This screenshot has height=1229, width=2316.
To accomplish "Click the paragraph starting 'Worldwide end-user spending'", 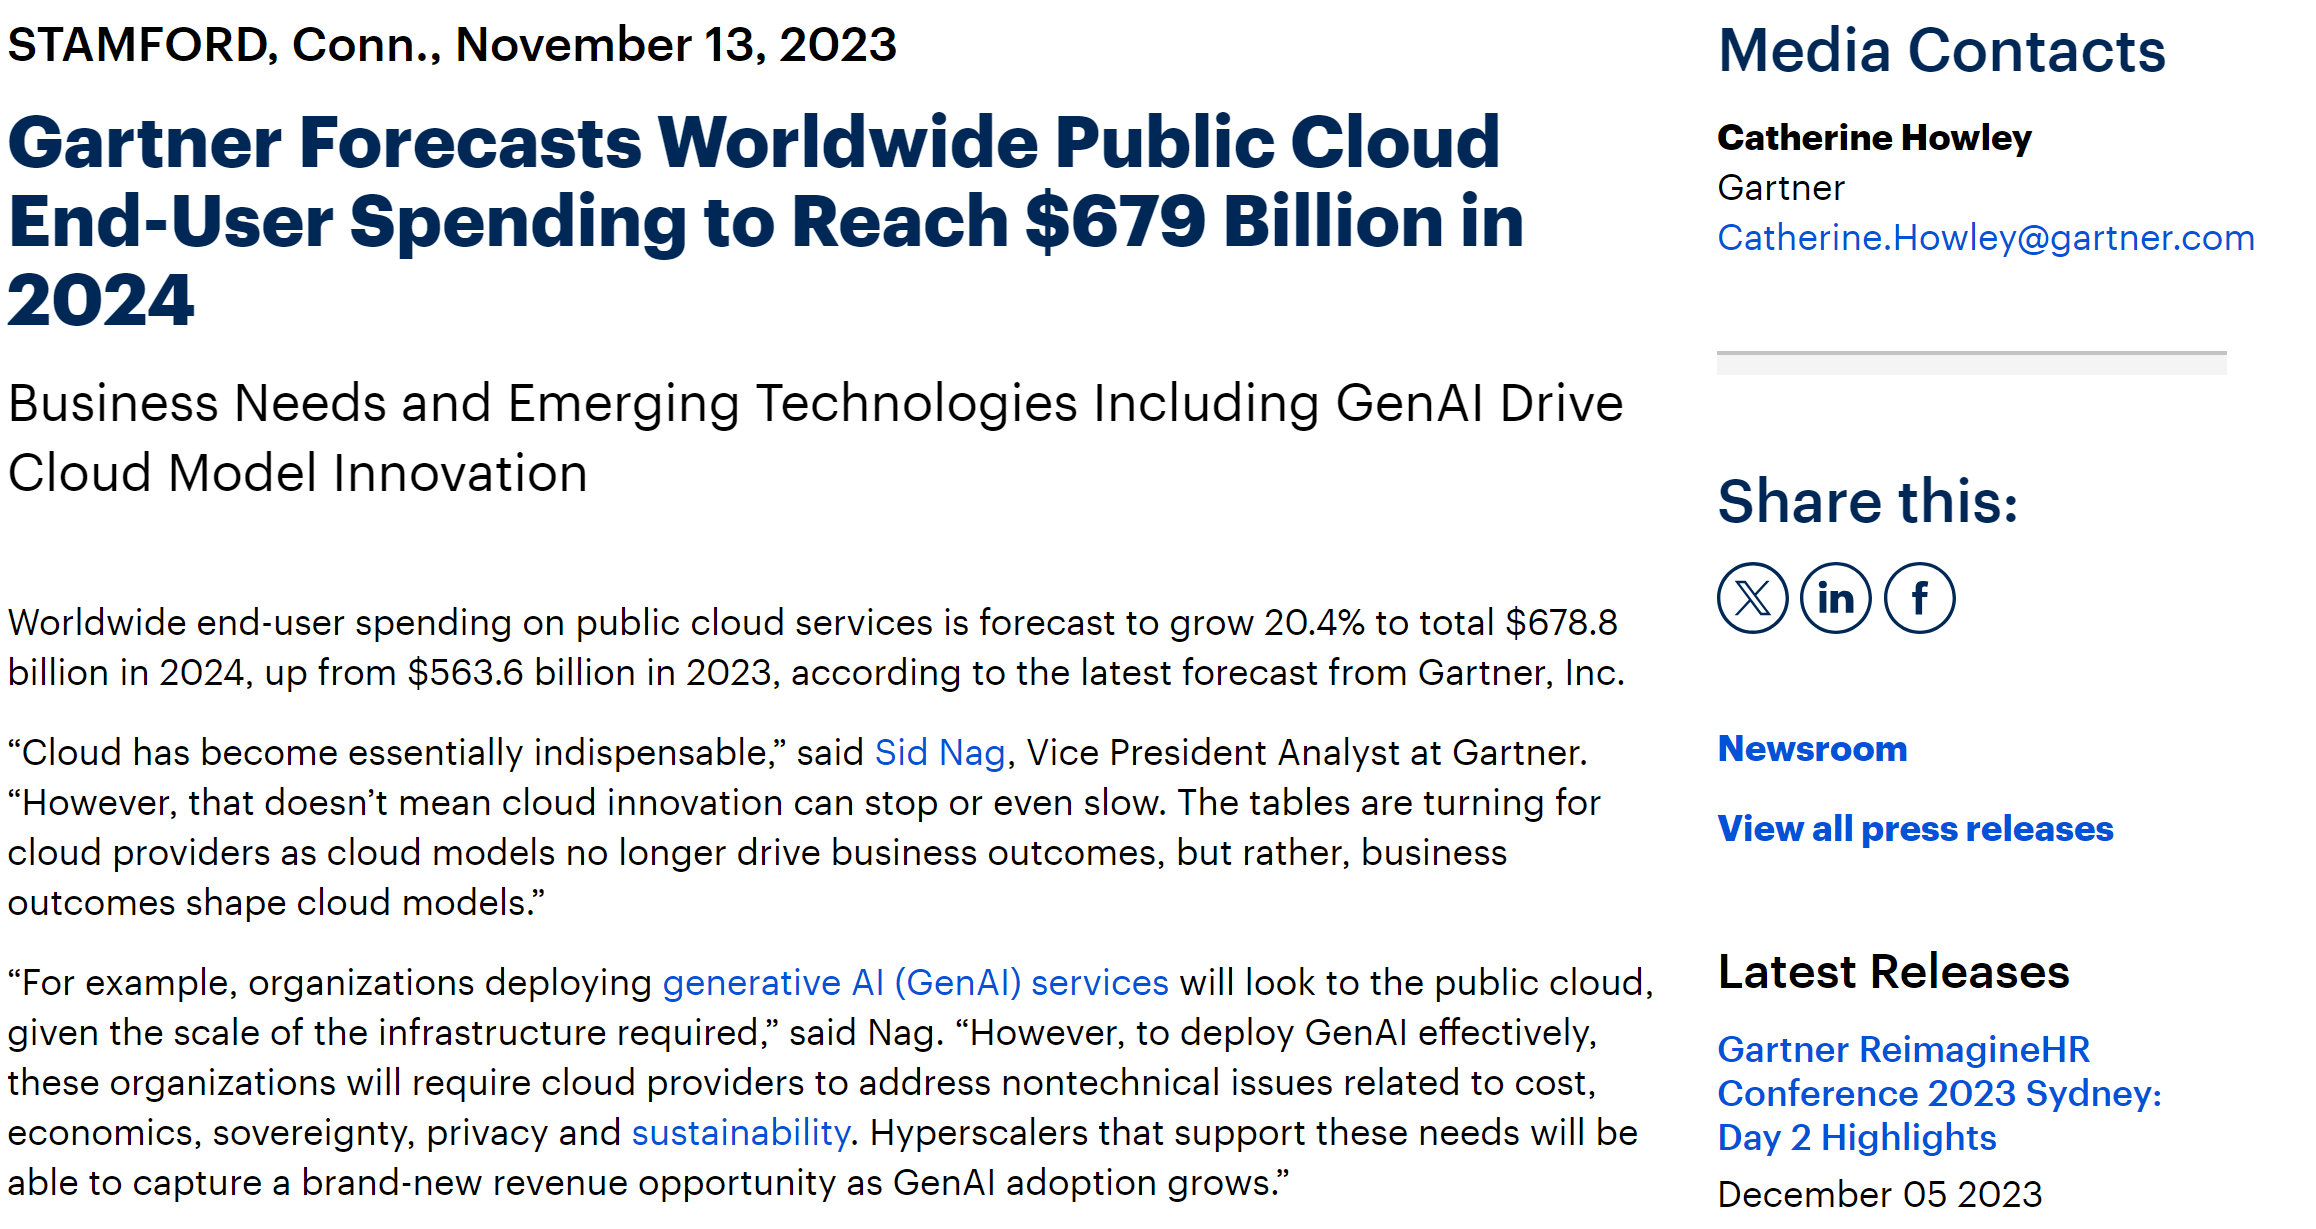I will (816, 647).
